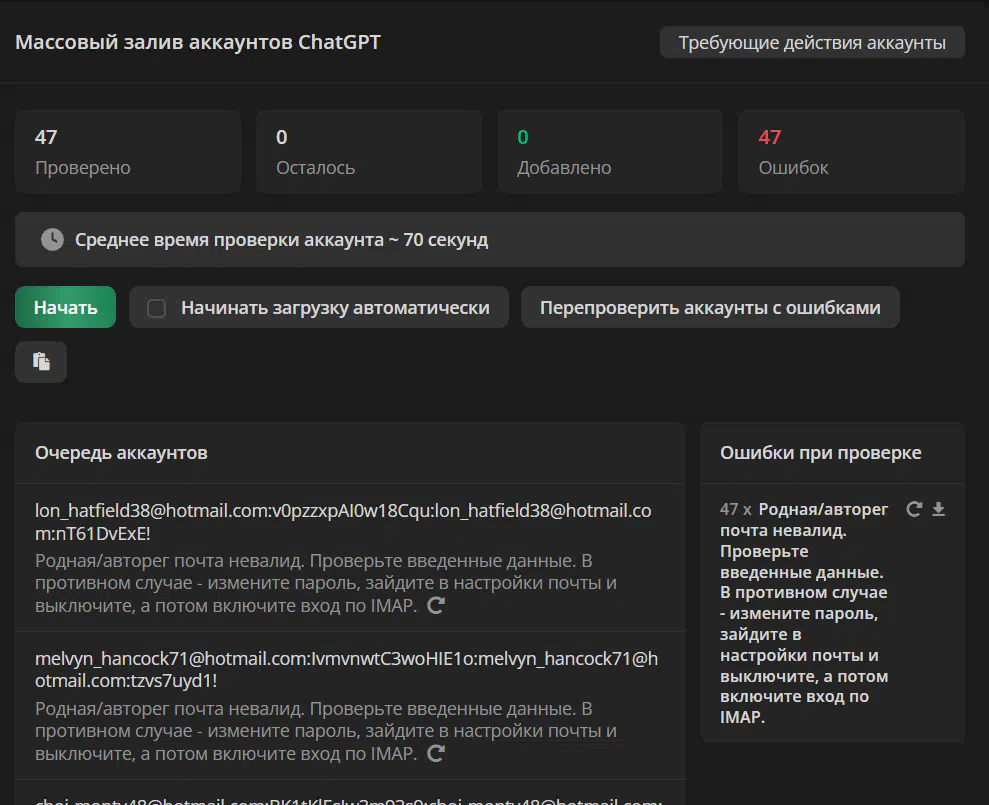Click the Очередь аккаунтов panel header
This screenshot has width=989, height=805.
(x=121, y=453)
